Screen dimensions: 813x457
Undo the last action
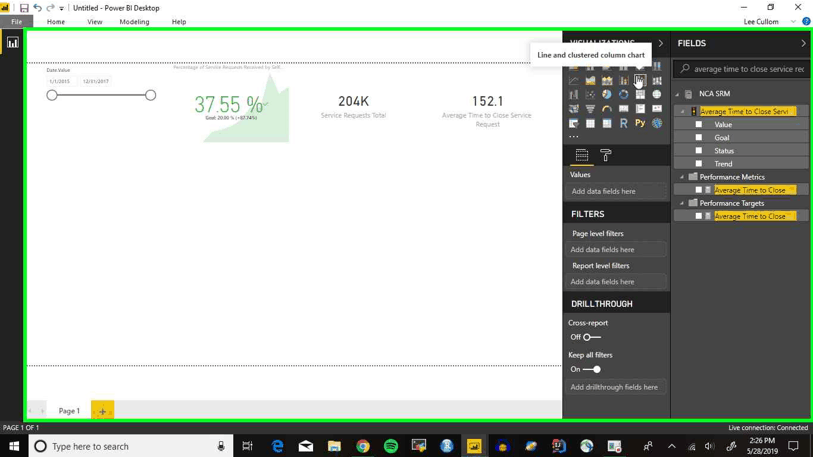coord(37,8)
